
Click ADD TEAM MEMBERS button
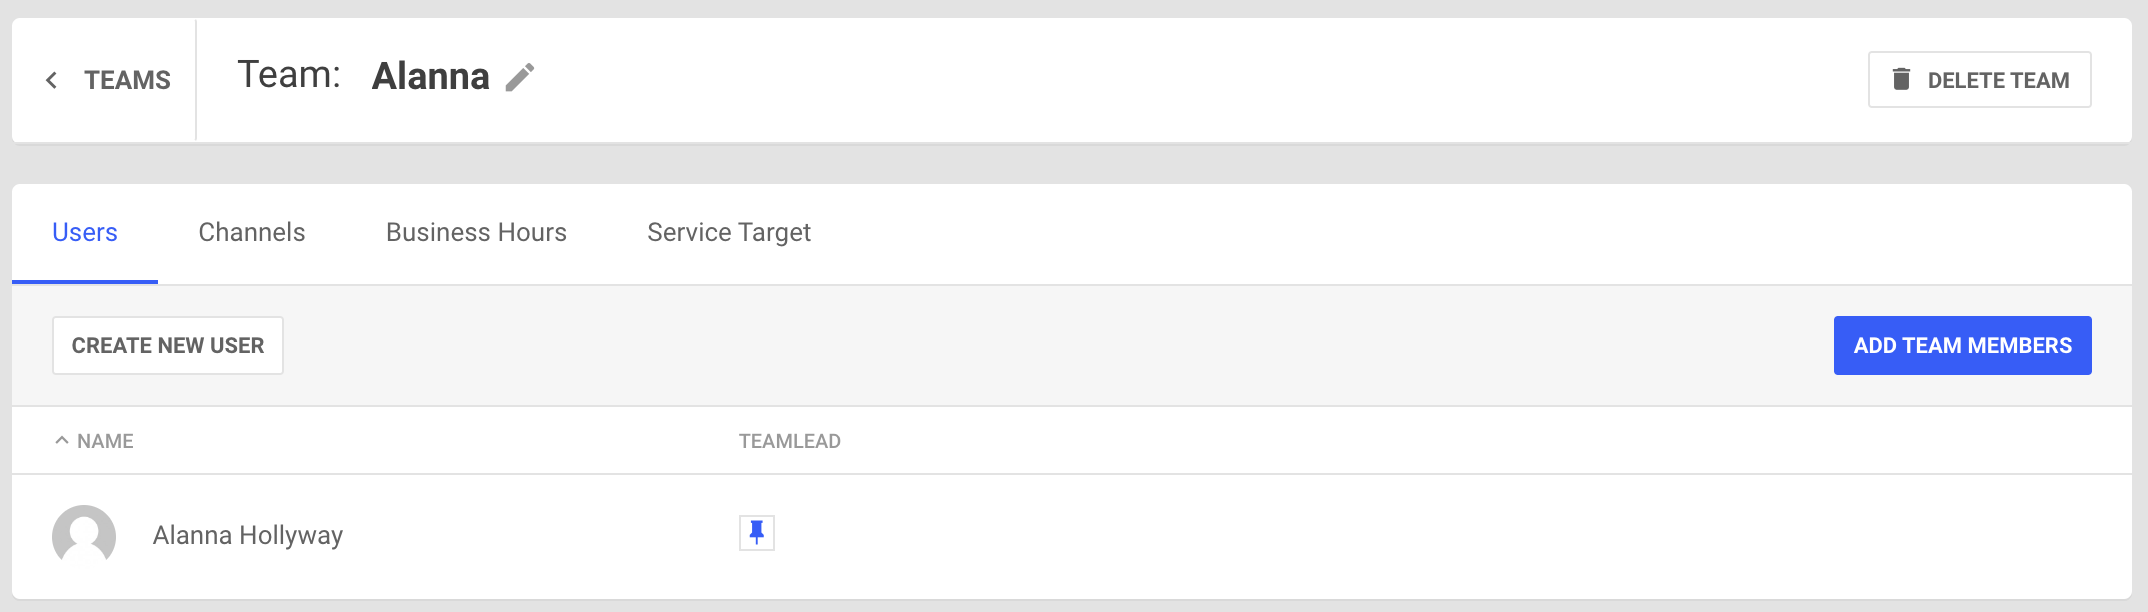tap(1962, 346)
